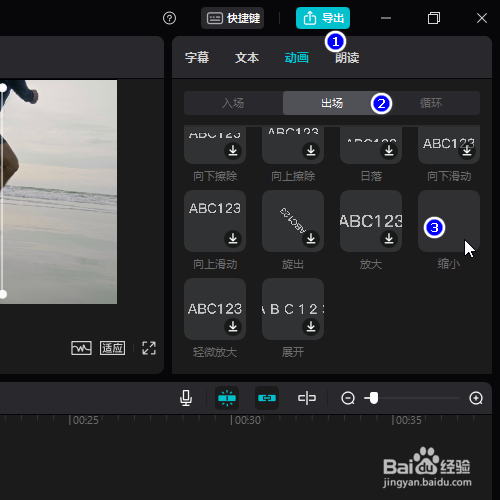The image size is (500, 500).
Task: Toggle the linkage chain icon
Action: 267,398
